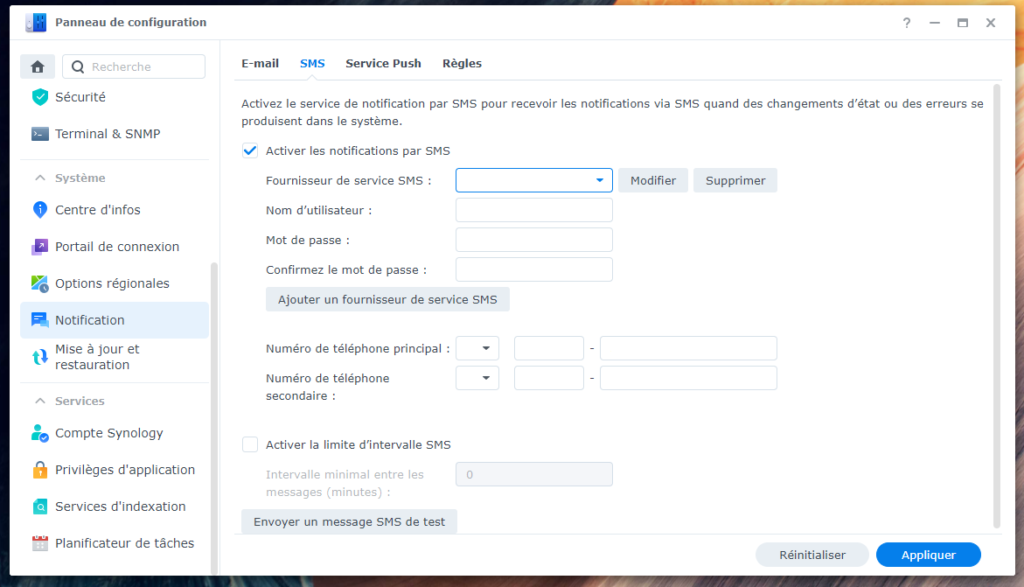Click the Appliquer button
The image size is (1024, 587).
coord(927,555)
